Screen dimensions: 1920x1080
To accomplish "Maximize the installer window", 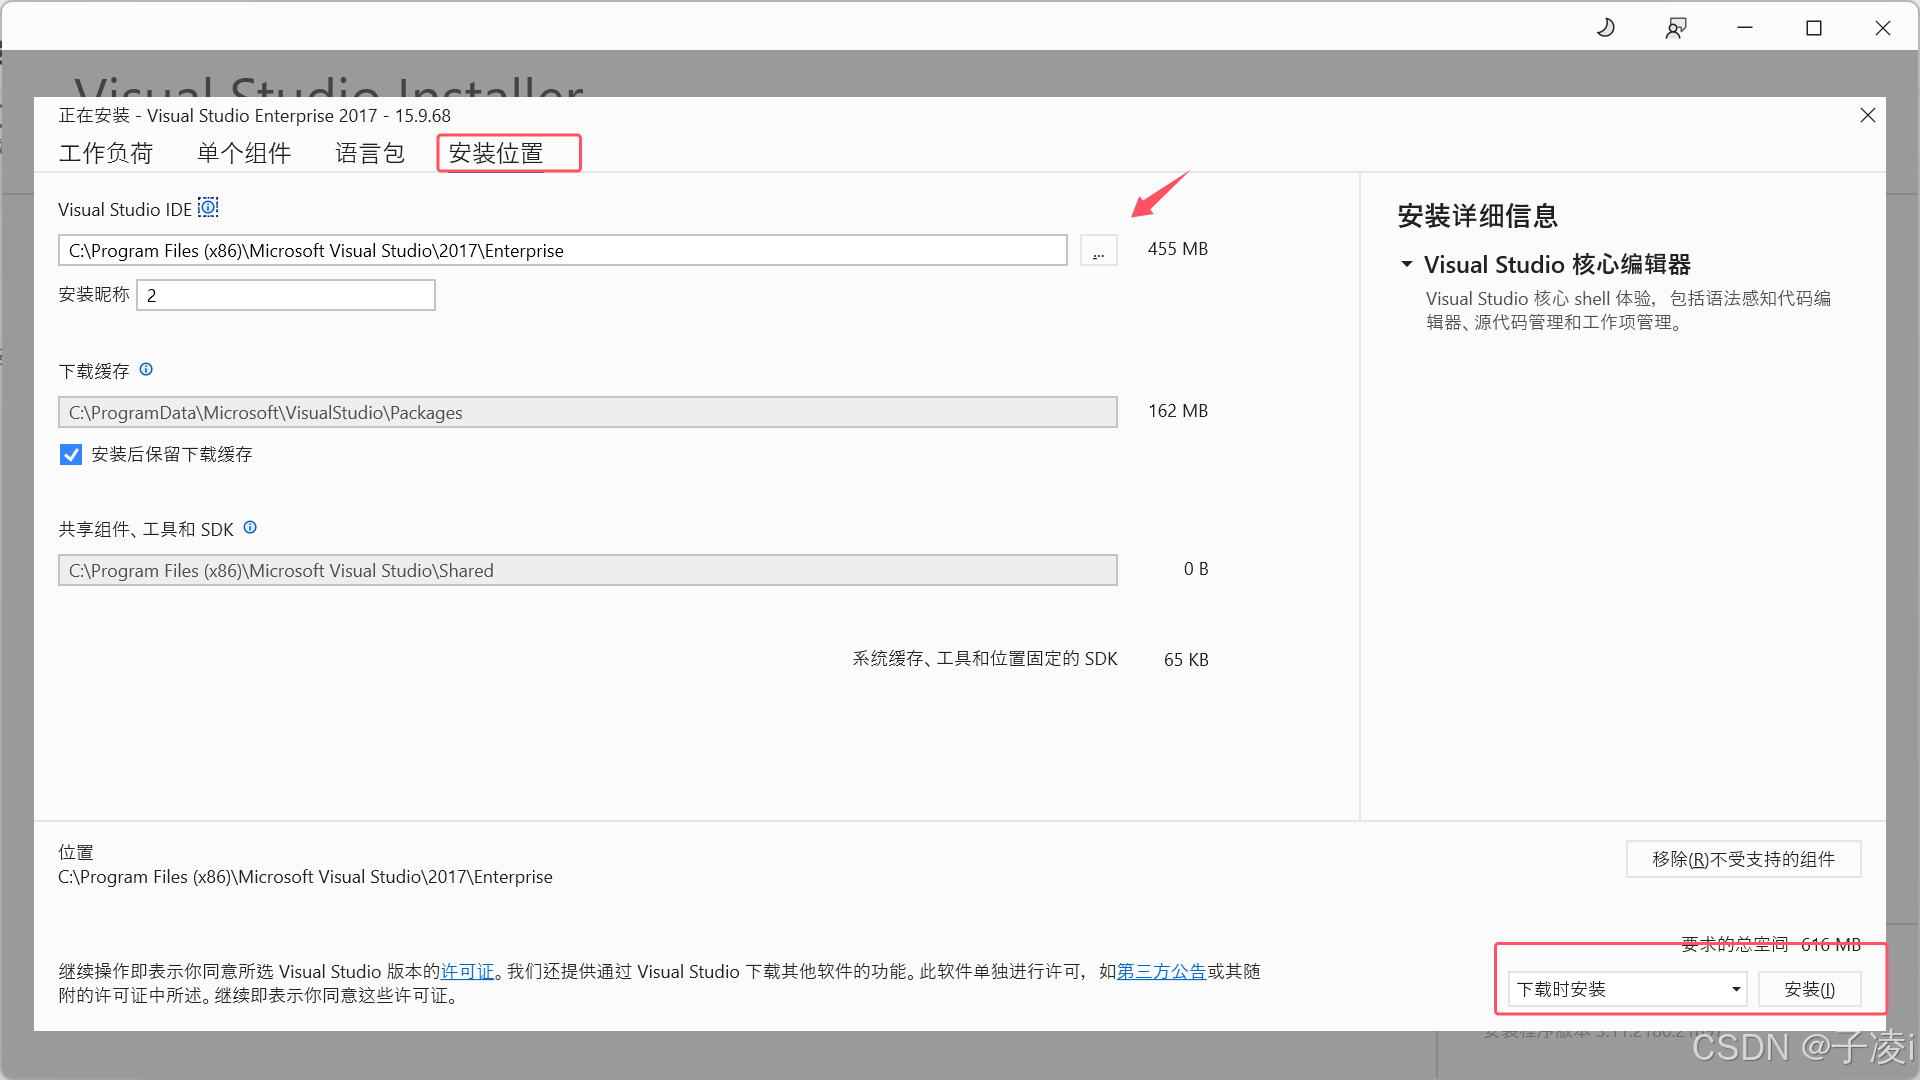I will pyautogui.click(x=1814, y=28).
